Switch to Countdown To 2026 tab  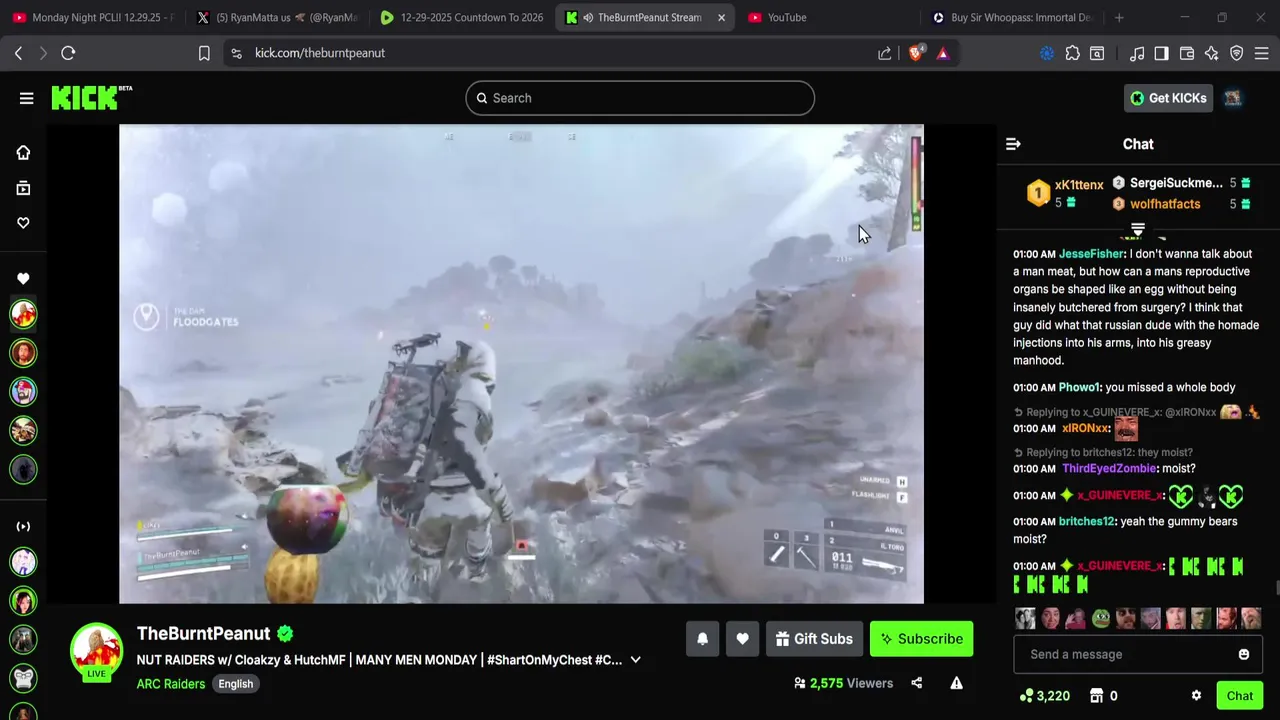[x=461, y=17]
